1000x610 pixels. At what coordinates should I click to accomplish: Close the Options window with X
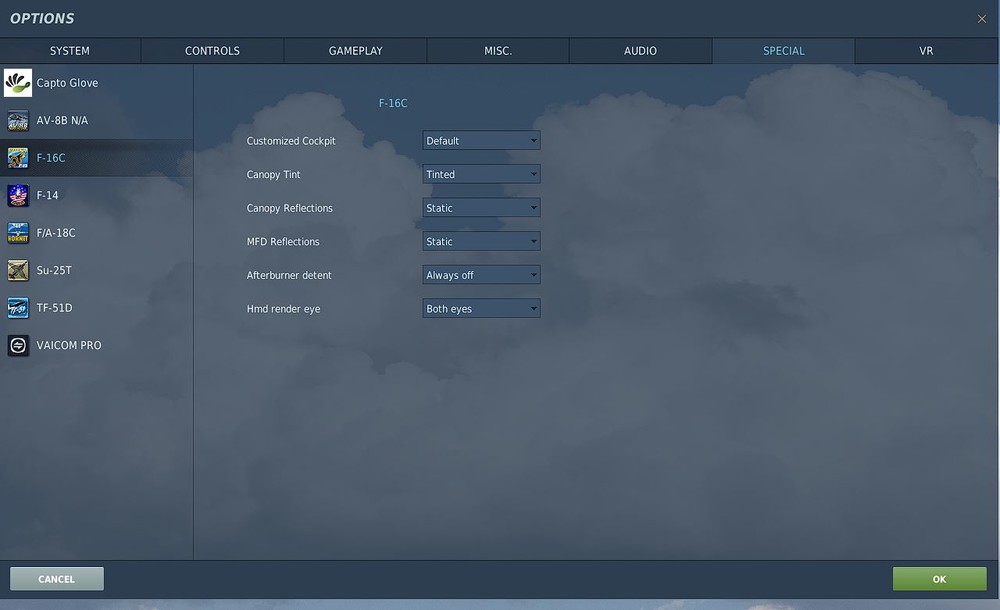click(x=982, y=19)
